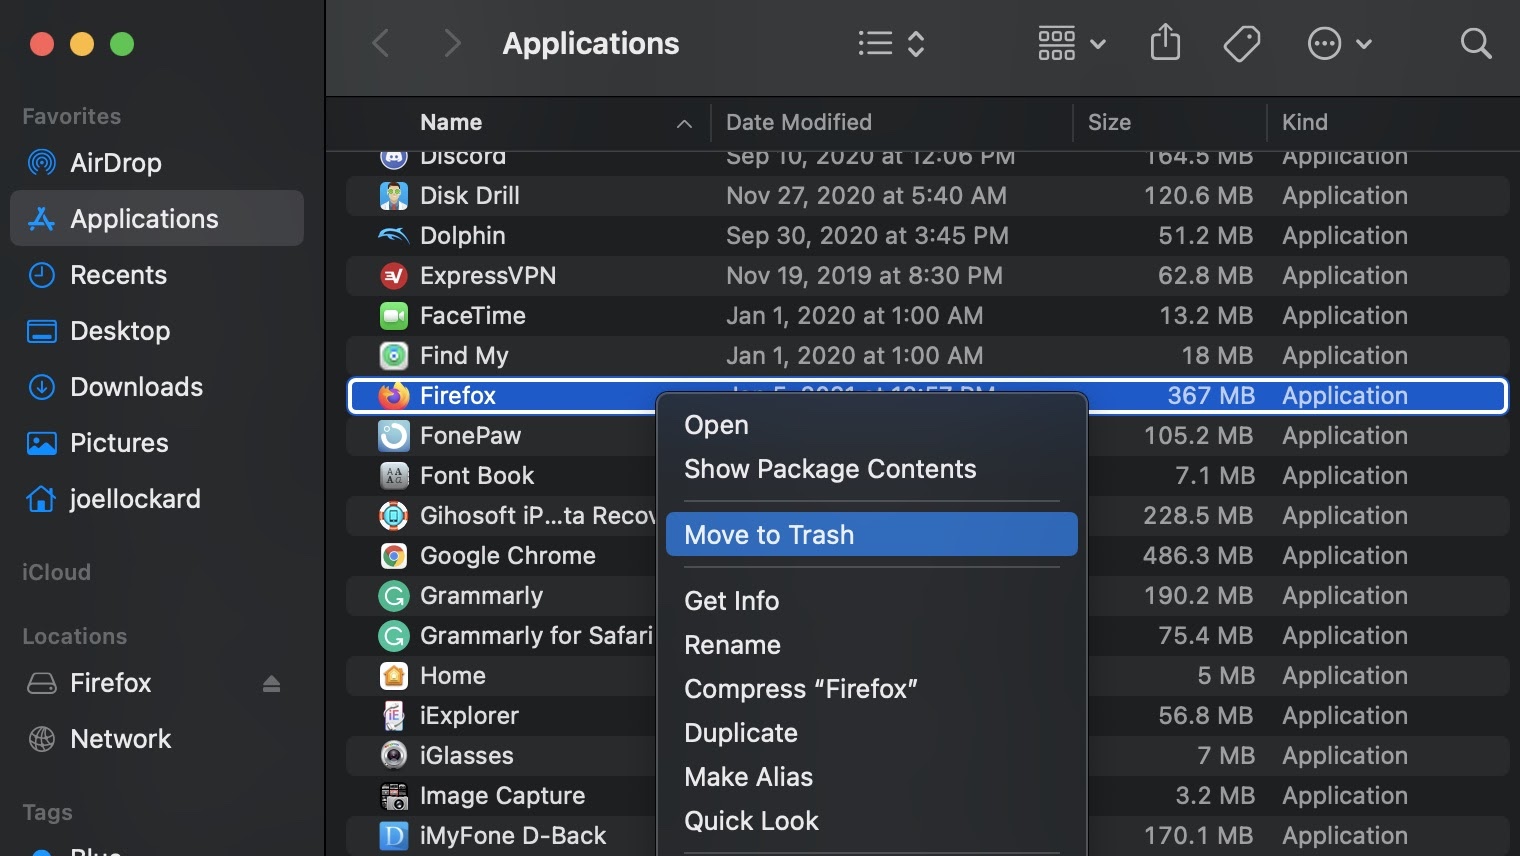Click the Share icon in toolbar
This screenshot has width=1520, height=856.
(1165, 43)
